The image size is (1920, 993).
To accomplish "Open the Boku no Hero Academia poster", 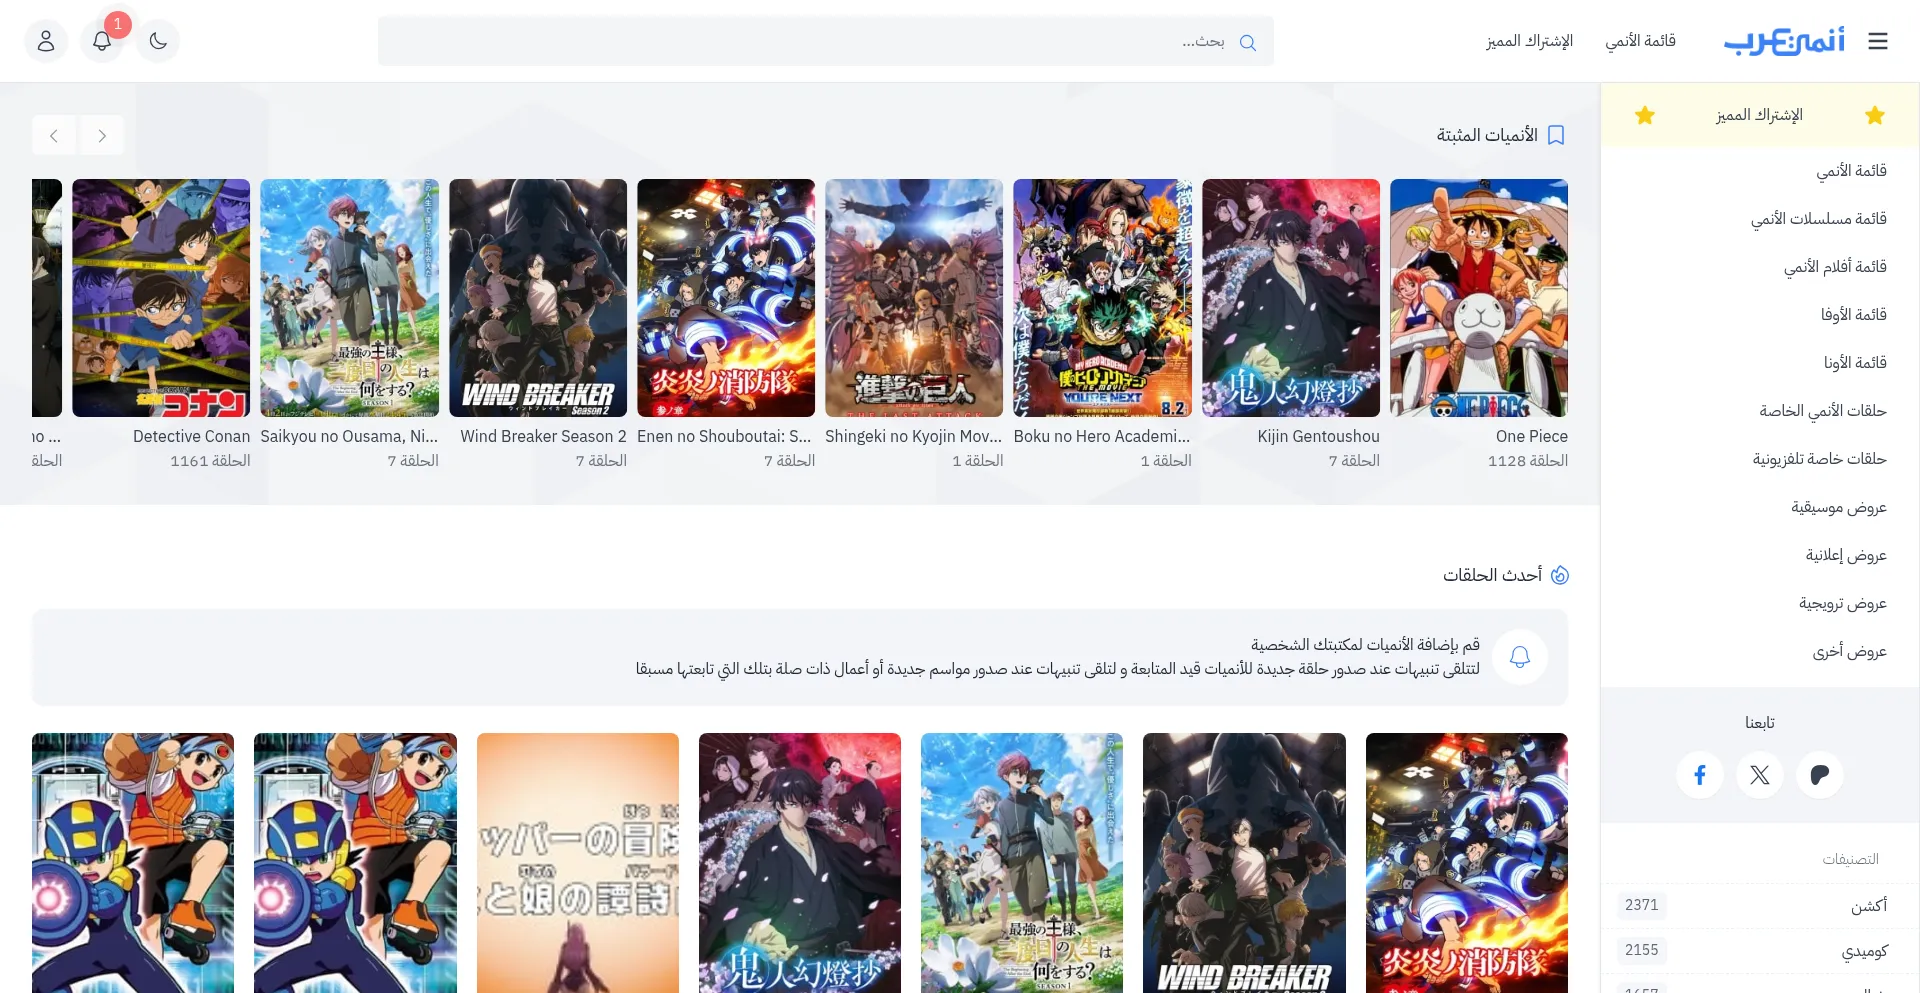I will [1102, 298].
